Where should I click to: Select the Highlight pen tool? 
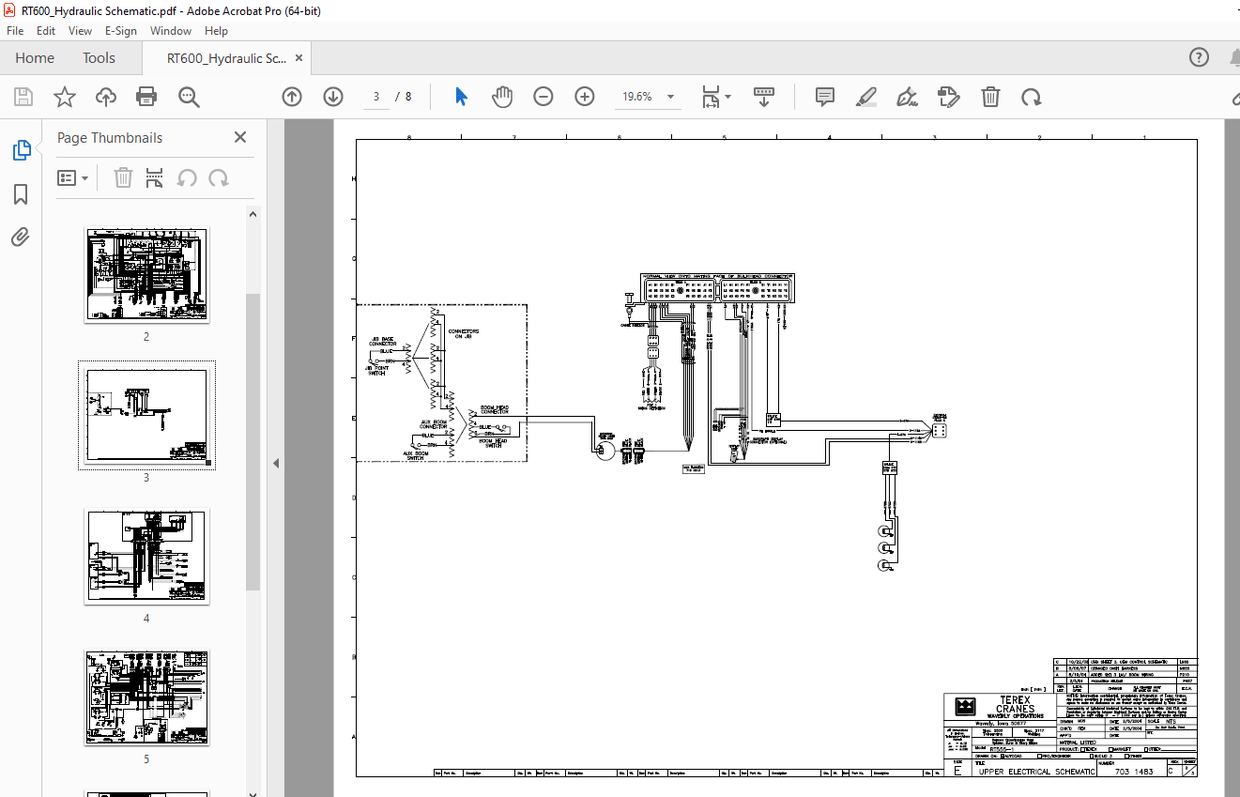point(866,96)
